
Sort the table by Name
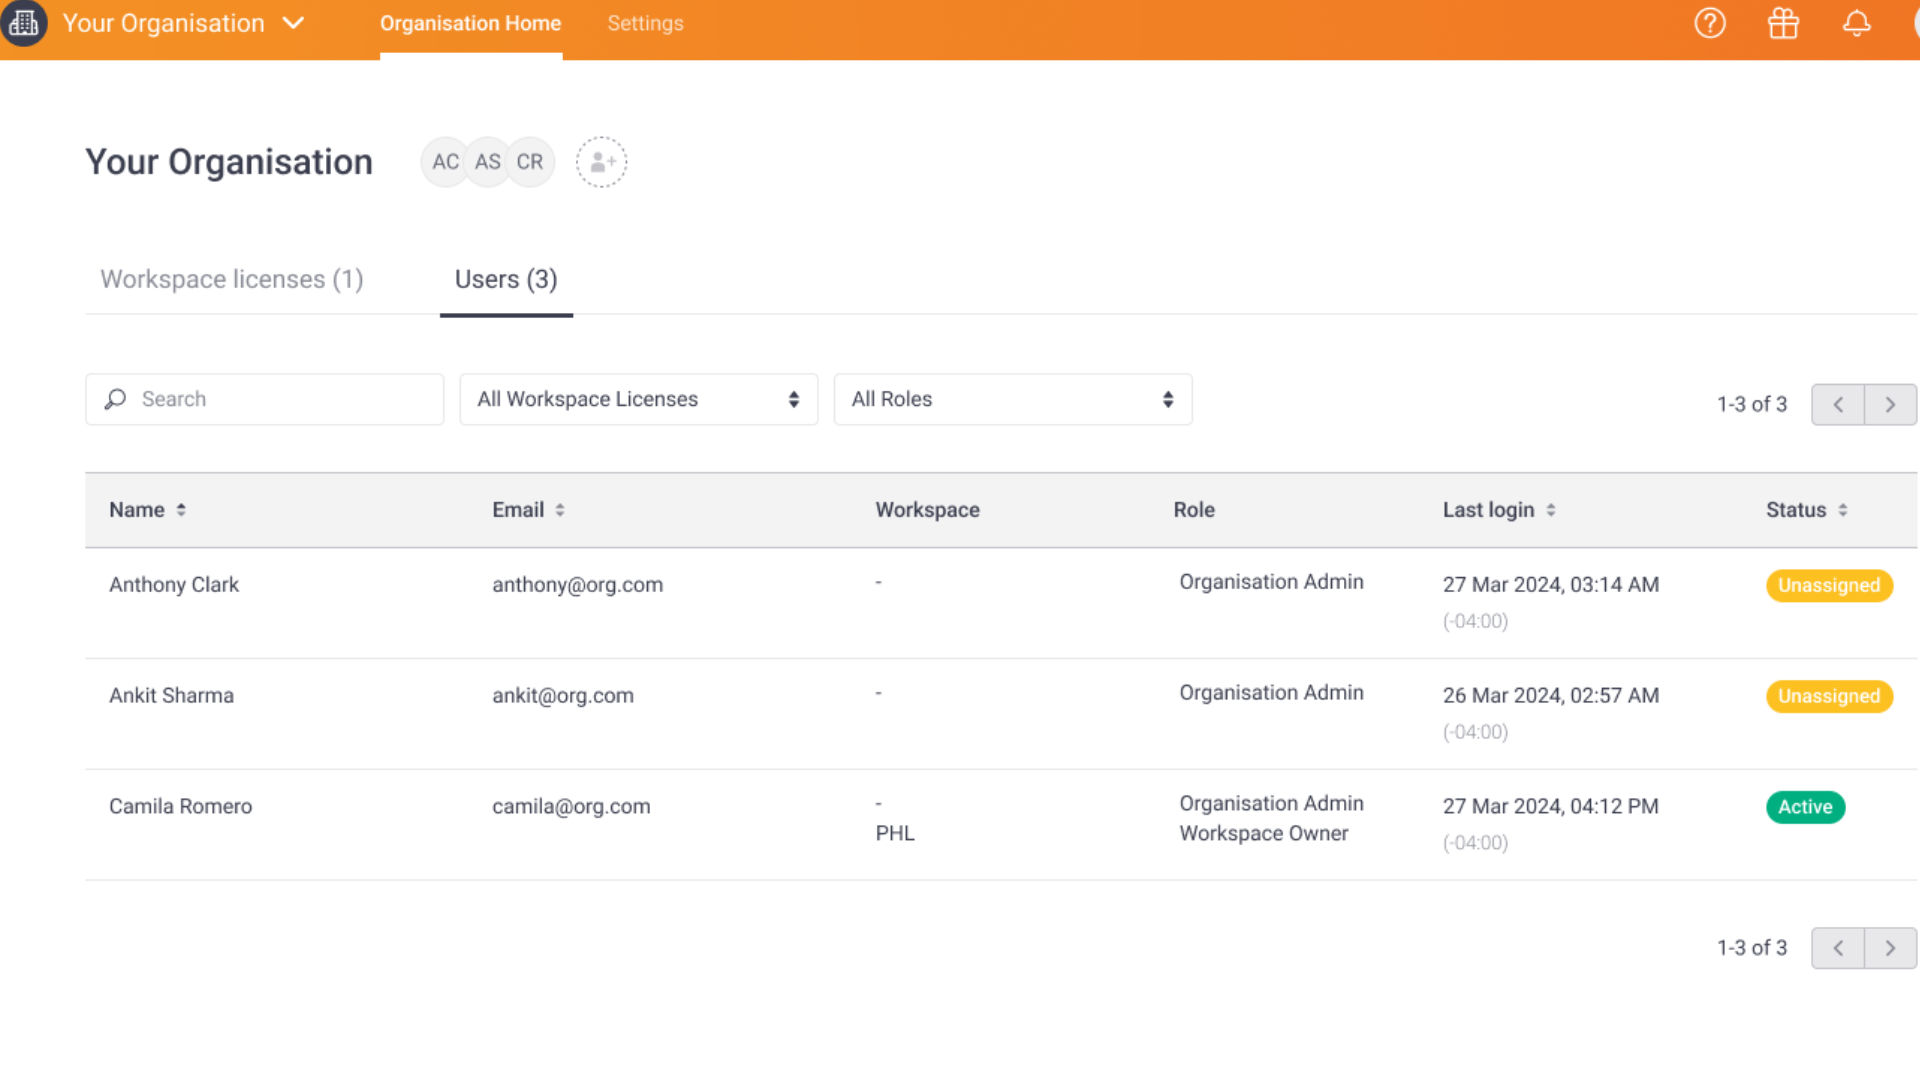click(x=146, y=509)
